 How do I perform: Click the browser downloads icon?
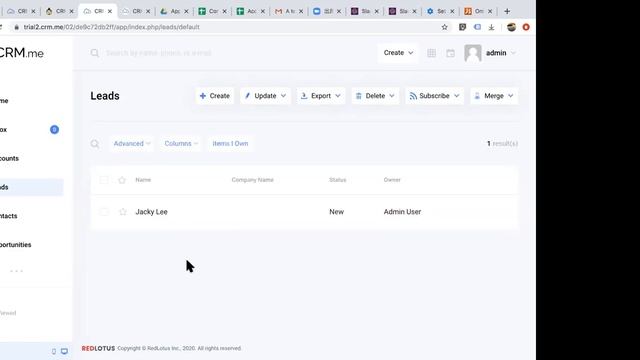(x=491, y=27)
